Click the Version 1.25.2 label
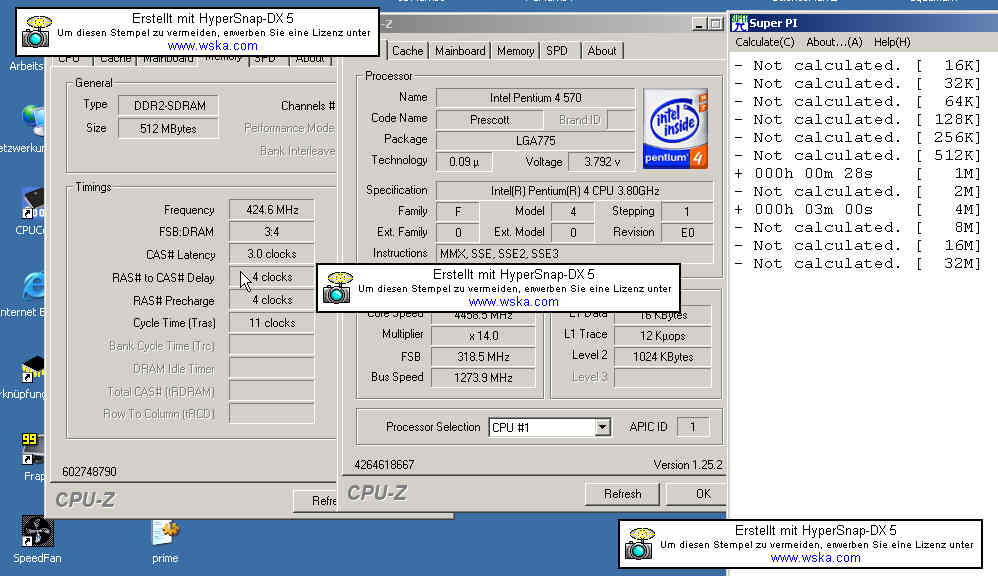This screenshot has height=576, width=998. click(x=688, y=465)
